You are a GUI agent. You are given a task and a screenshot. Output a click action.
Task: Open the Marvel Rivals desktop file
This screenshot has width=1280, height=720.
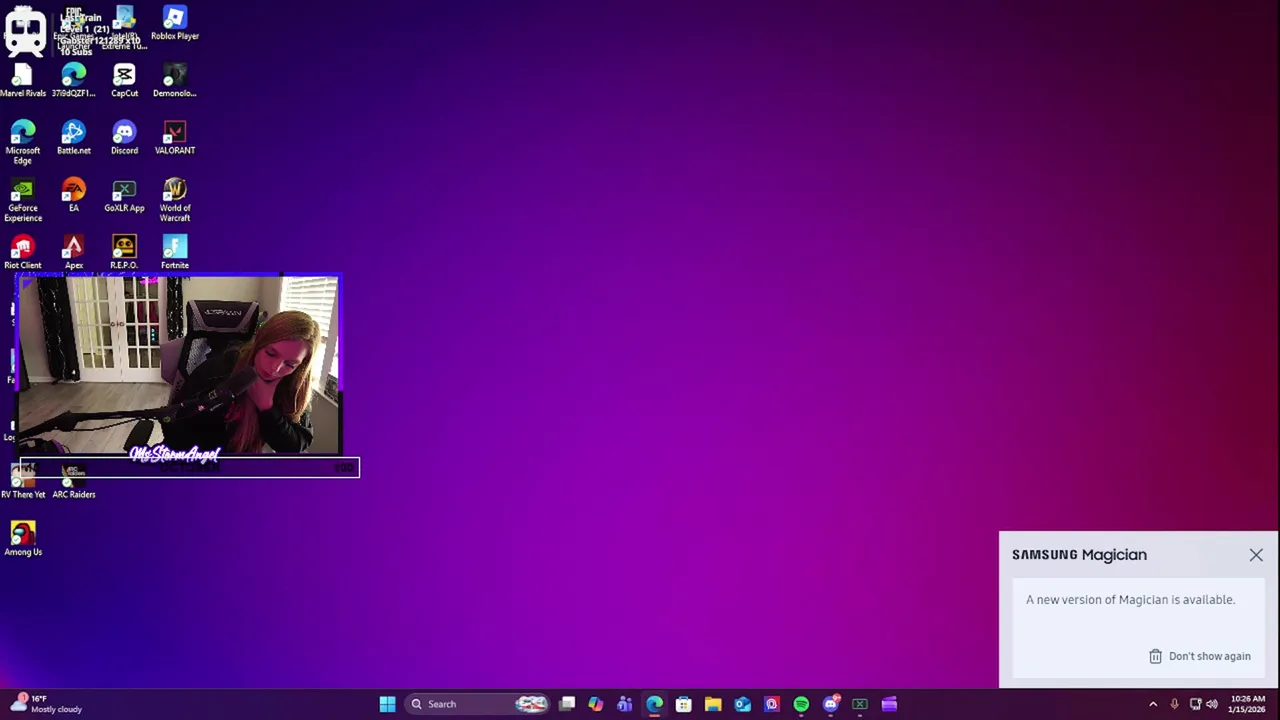point(23,81)
